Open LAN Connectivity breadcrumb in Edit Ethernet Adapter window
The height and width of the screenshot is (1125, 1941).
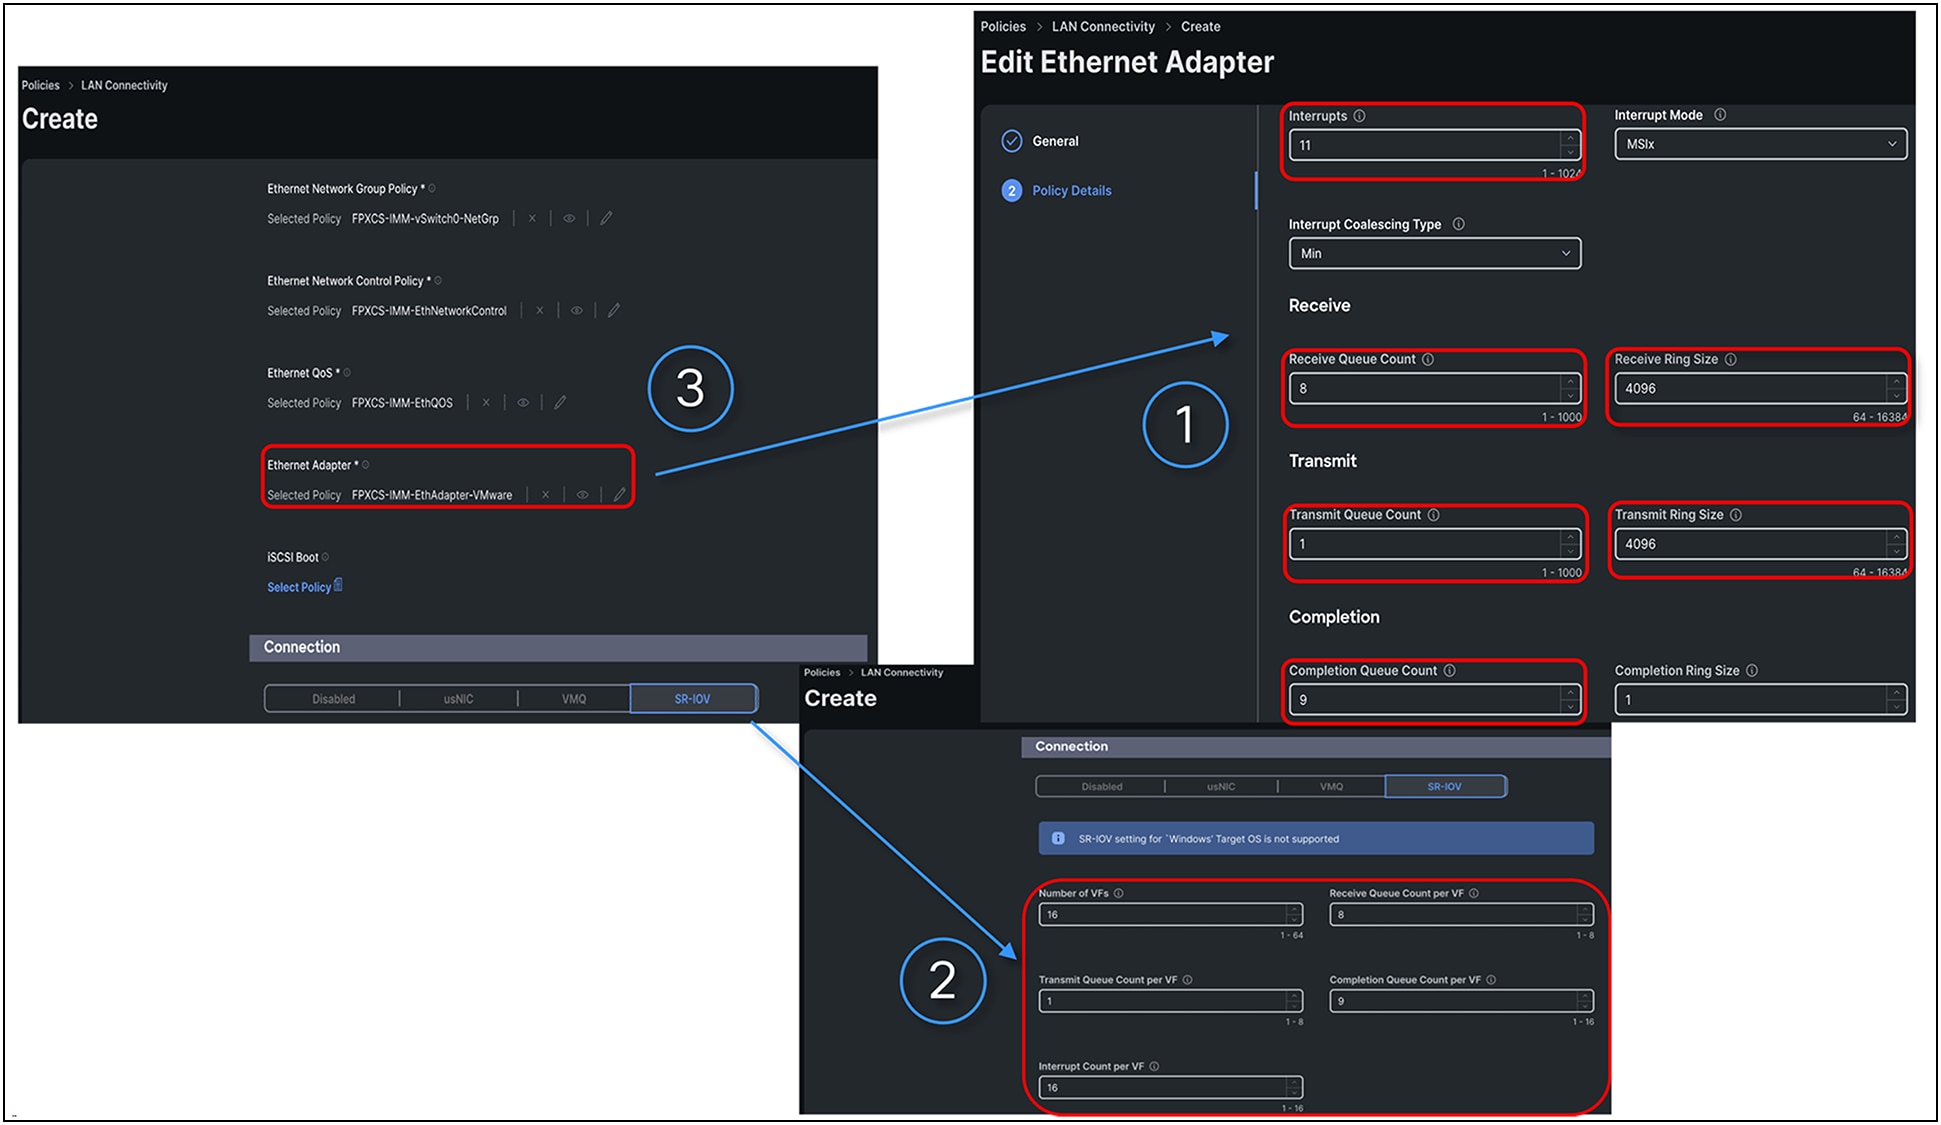pos(1103,26)
